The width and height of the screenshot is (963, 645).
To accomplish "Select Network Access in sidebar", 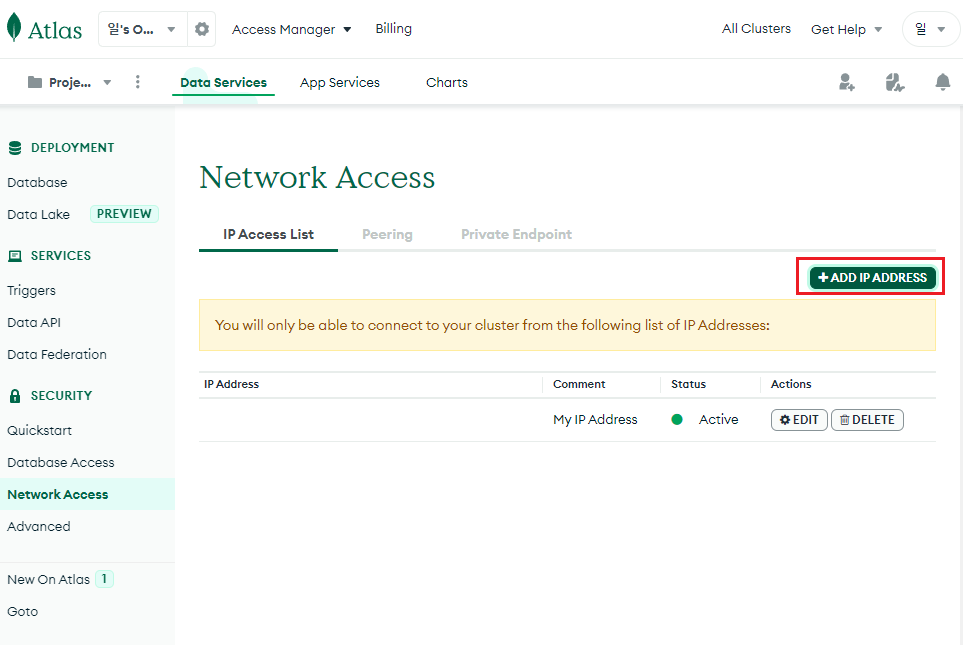I will coord(87,494).
